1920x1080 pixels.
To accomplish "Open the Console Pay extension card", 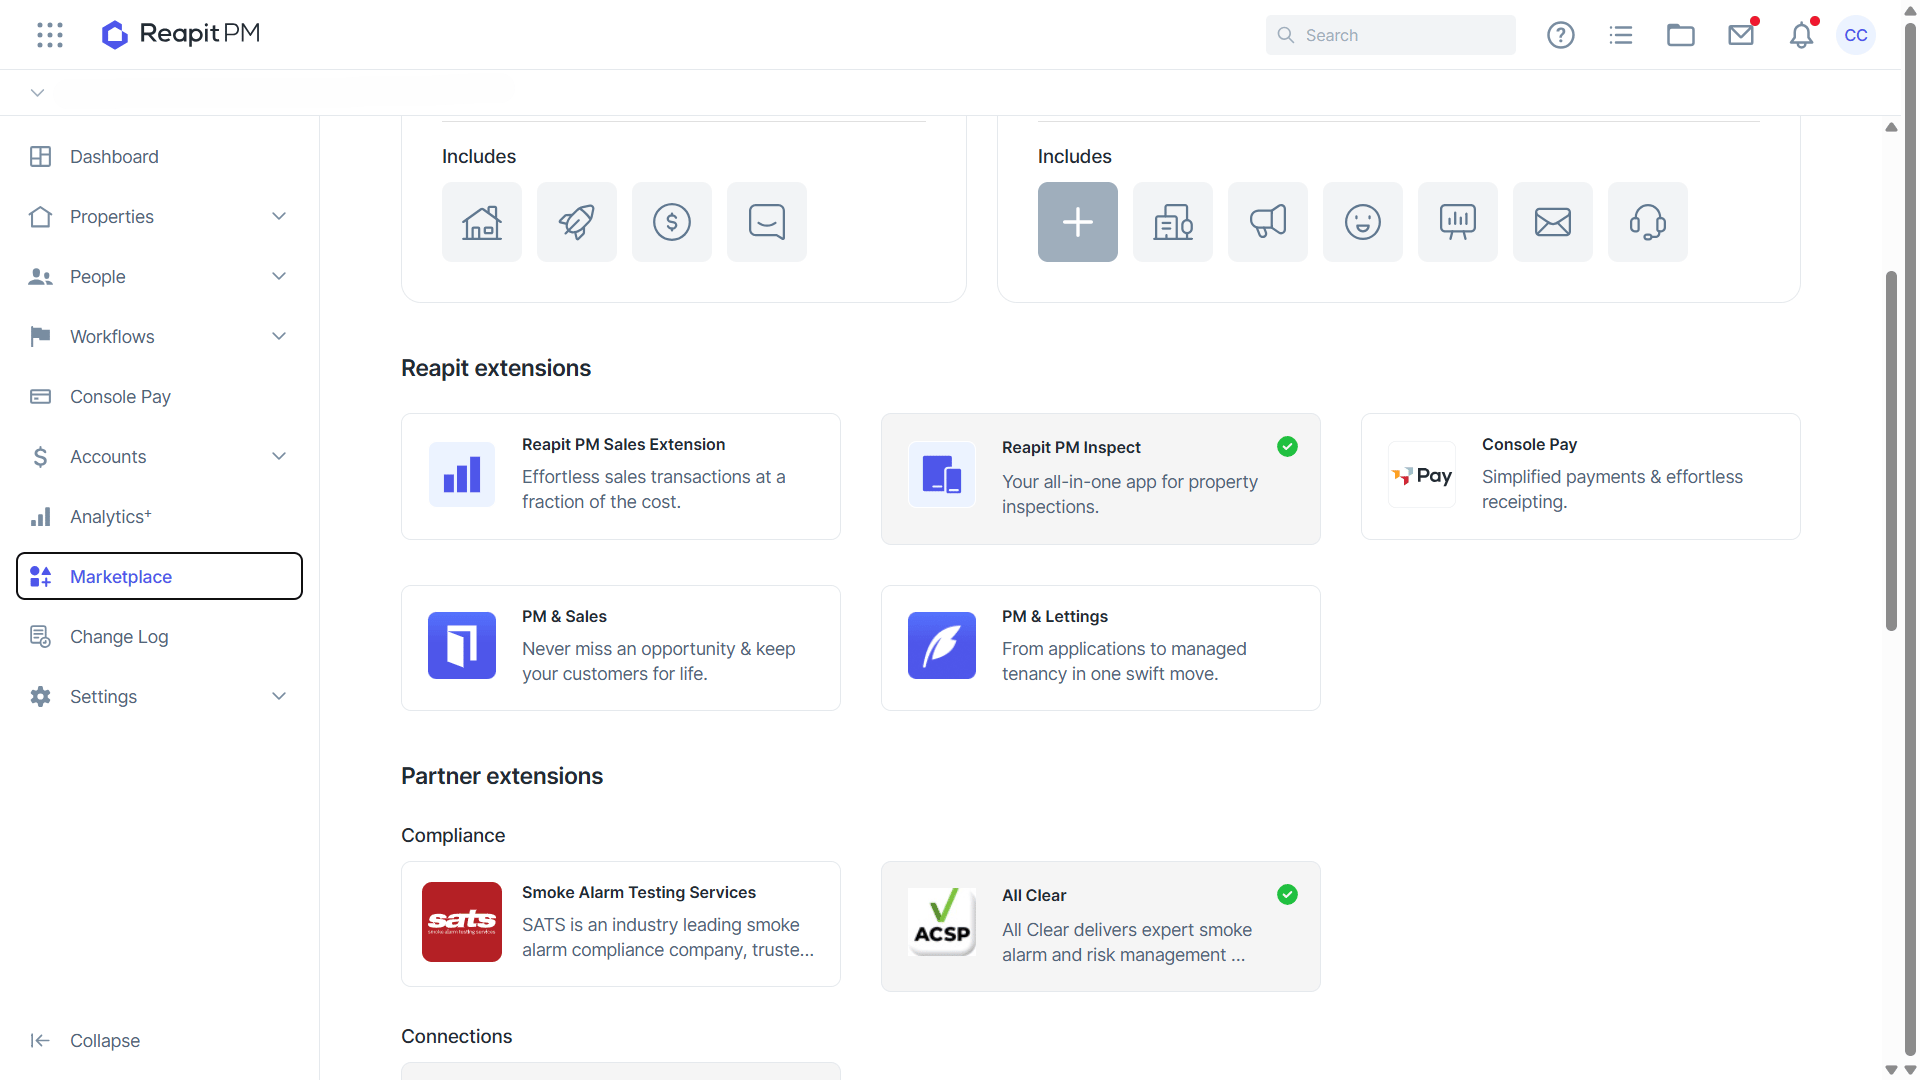I will coord(1580,477).
